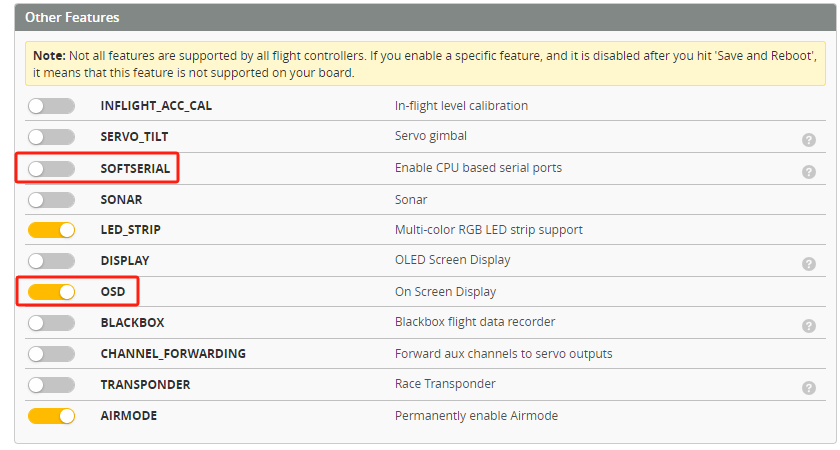Viewport: 840px width, 450px height.
Task: Turn off the OSD toggle
Action: [x=51, y=292]
